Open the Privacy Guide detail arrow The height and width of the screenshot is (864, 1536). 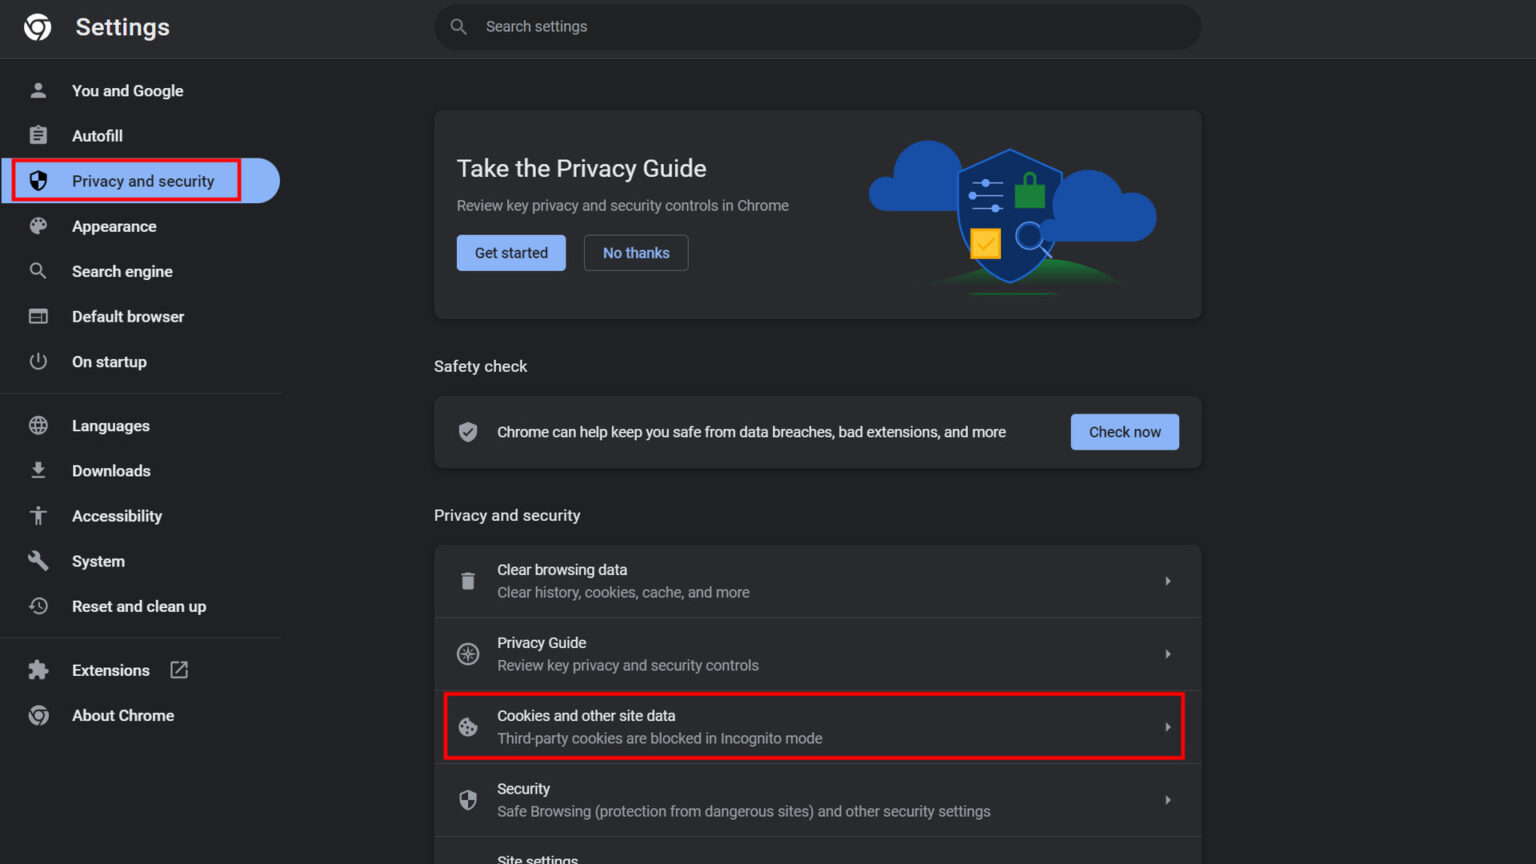1168,654
